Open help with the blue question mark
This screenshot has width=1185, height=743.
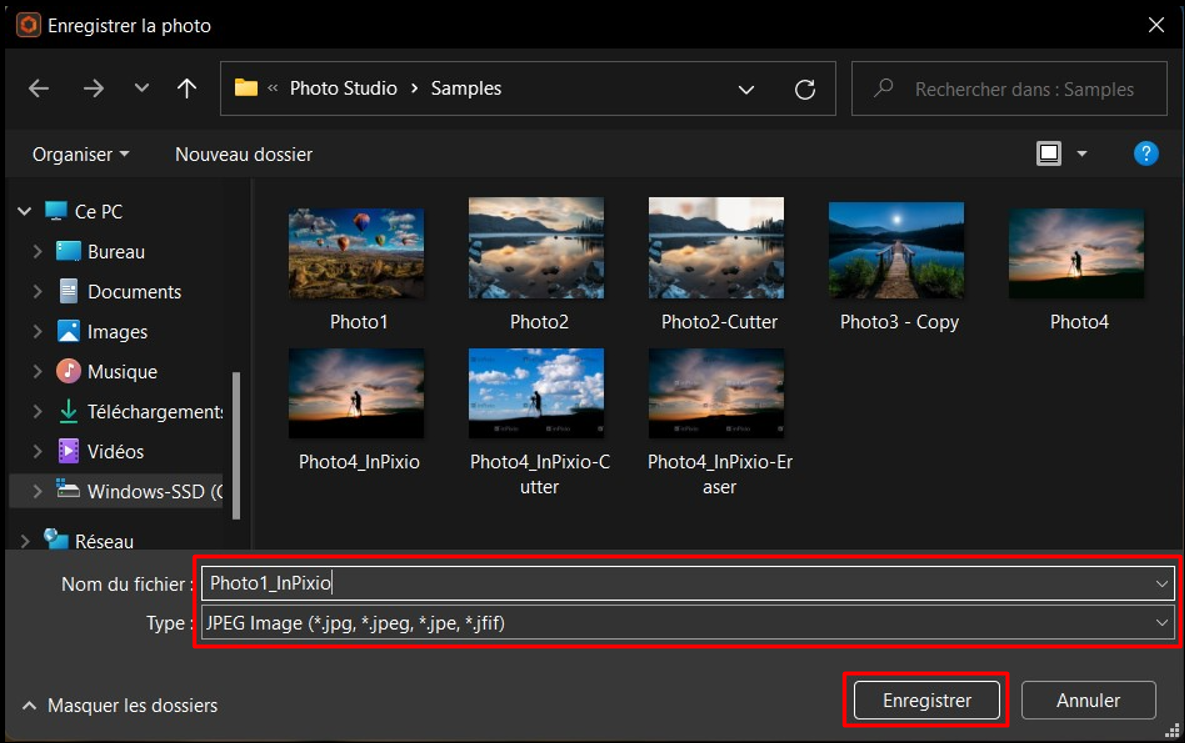(x=1146, y=153)
